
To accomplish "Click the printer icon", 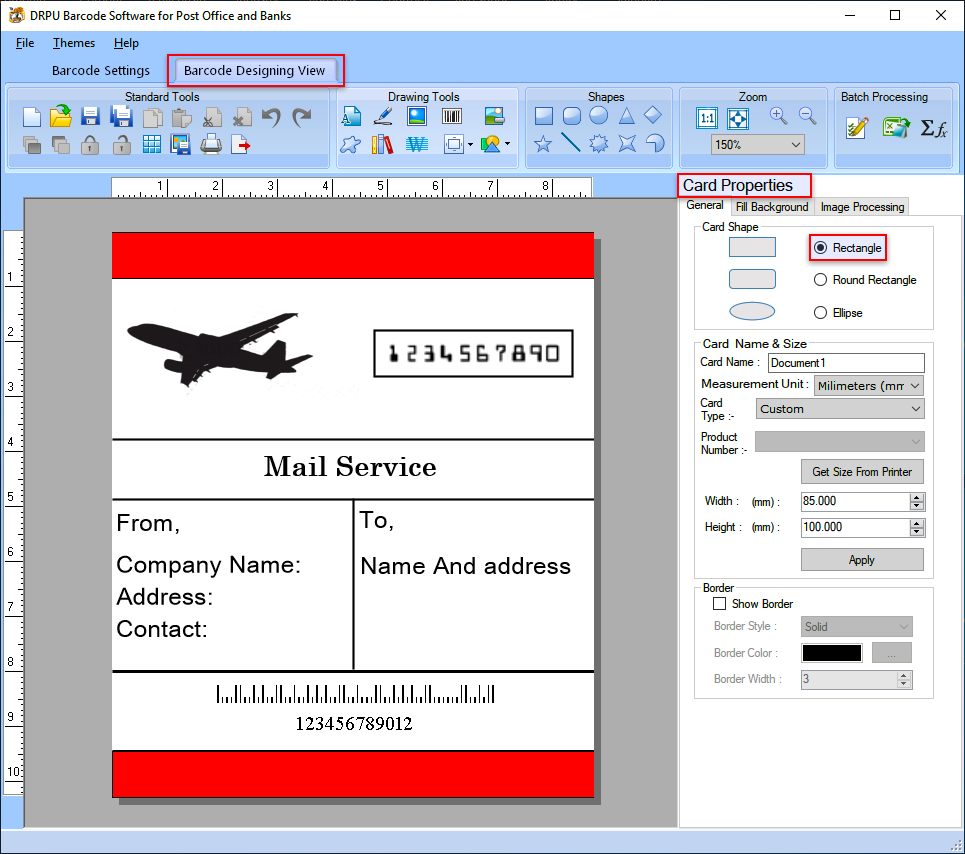I will click(x=211, y=145).
